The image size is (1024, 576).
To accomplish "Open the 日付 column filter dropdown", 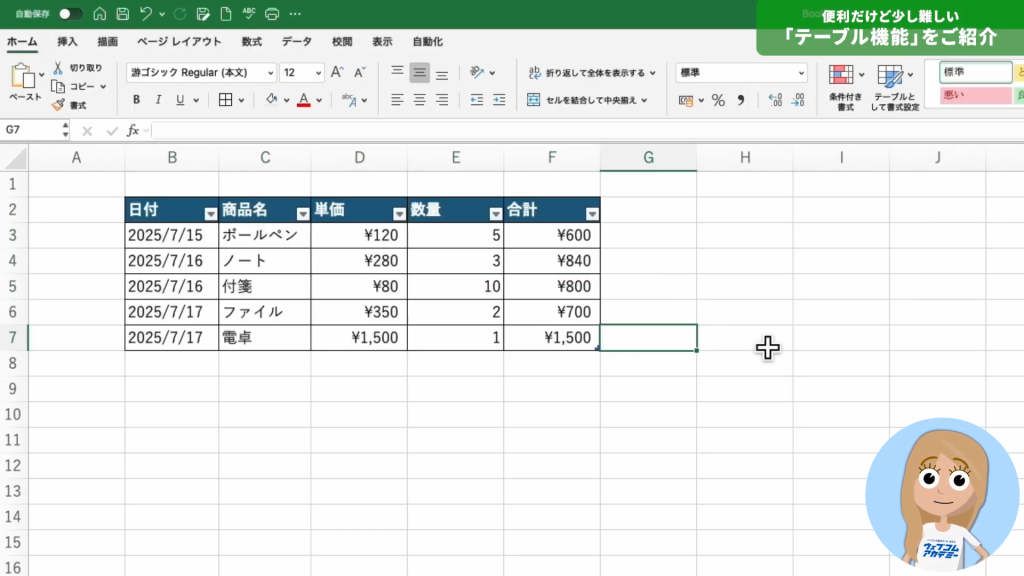I will (x=210, y=214).
